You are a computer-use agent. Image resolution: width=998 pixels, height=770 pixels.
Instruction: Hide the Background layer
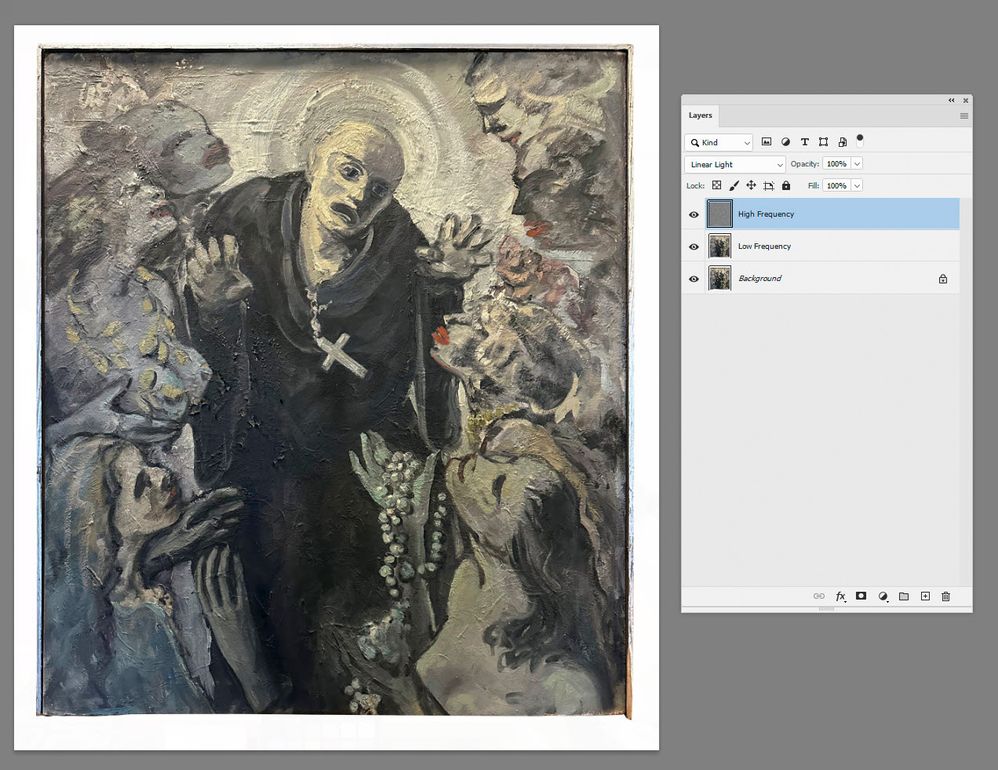[694, 279]
